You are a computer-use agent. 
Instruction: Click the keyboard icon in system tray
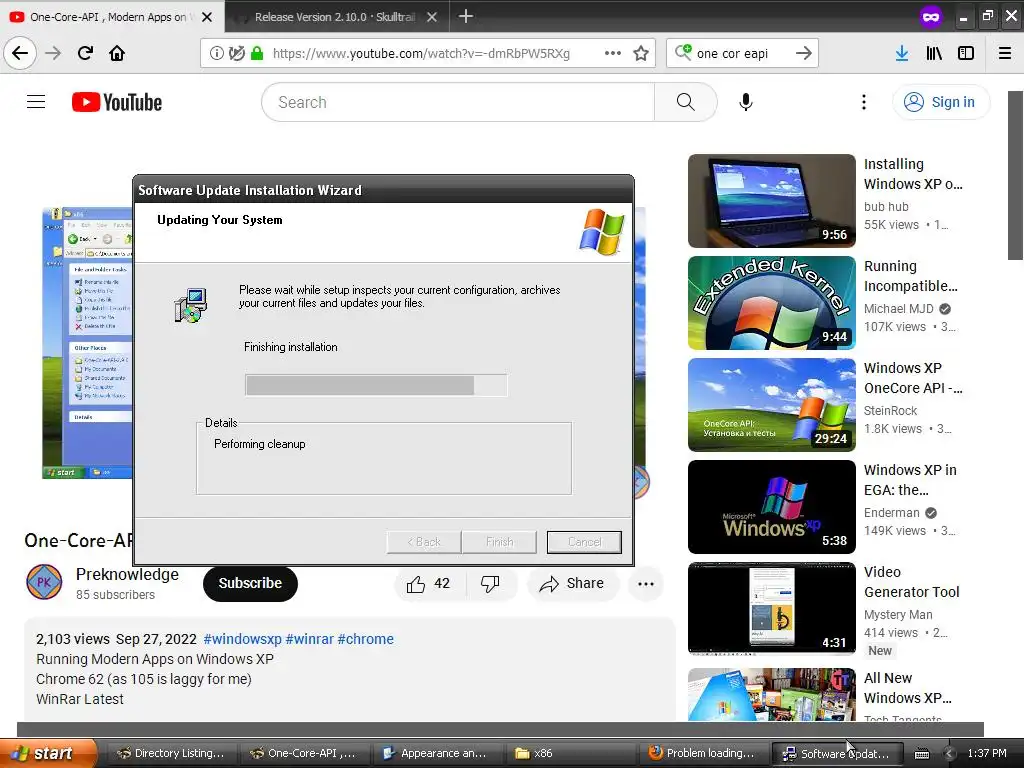[921, 754]
